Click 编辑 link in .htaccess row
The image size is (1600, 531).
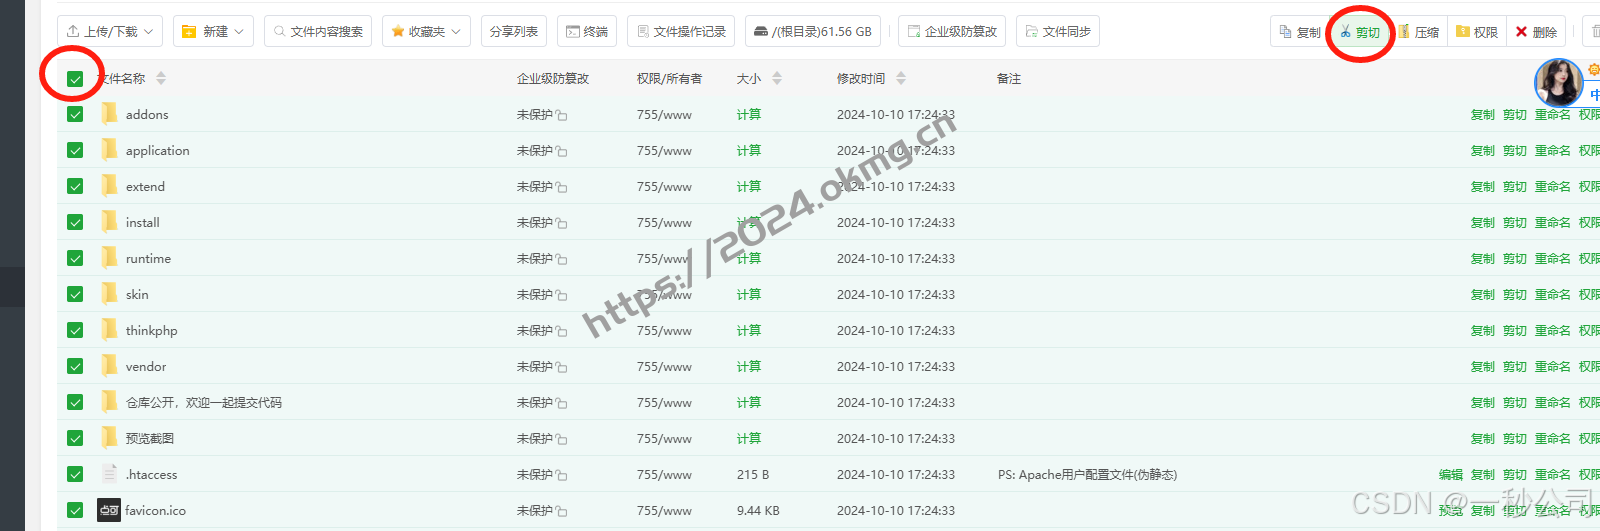(1451, 474)
